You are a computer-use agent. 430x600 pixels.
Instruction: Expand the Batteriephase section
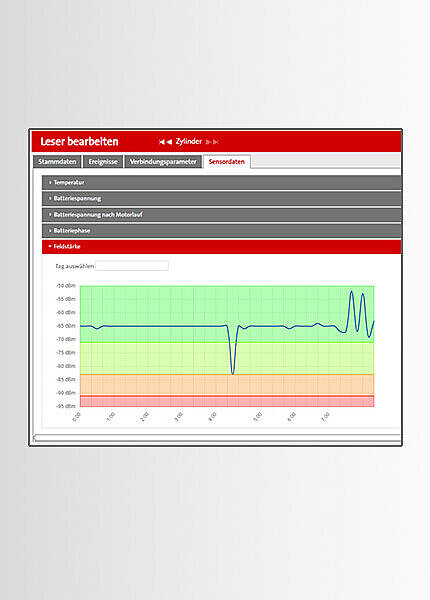point(222,231)
